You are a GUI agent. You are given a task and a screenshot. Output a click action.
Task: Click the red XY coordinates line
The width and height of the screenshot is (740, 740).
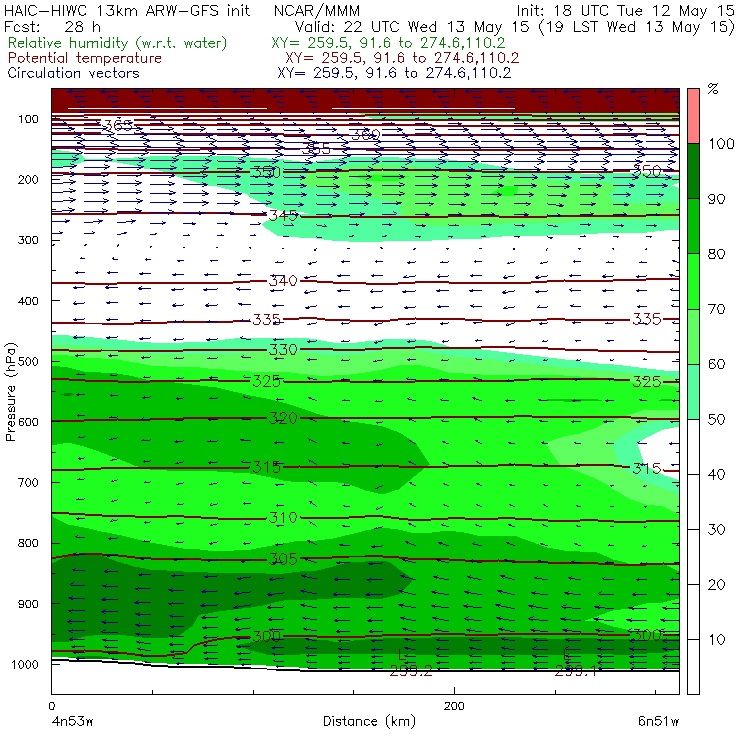[x=402, y=58]
